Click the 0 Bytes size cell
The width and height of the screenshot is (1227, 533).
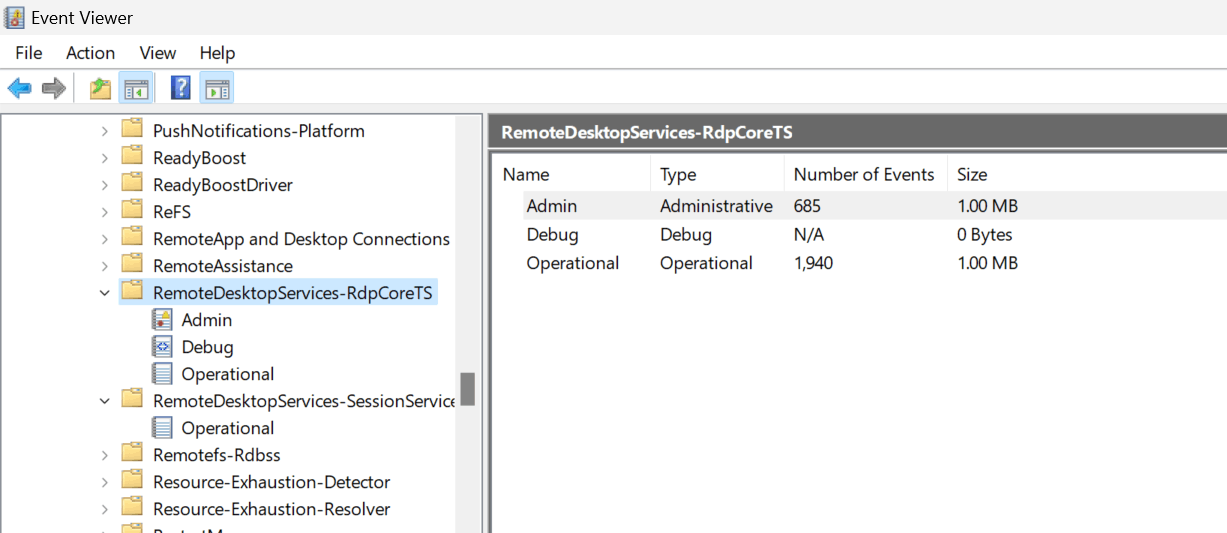tap(985, 235)
